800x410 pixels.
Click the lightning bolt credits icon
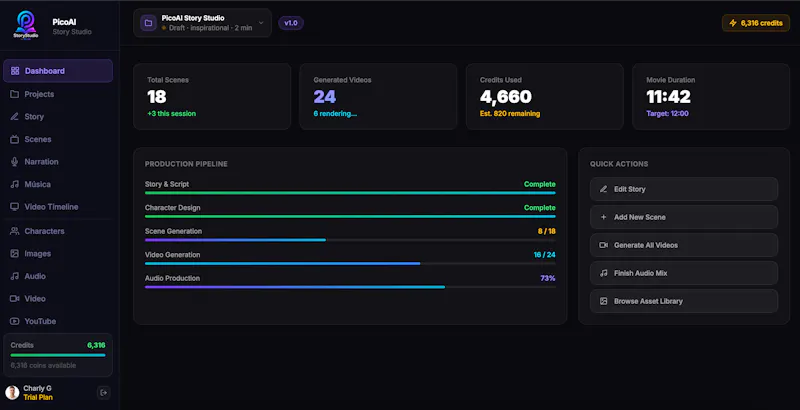(x=733, y=23)
